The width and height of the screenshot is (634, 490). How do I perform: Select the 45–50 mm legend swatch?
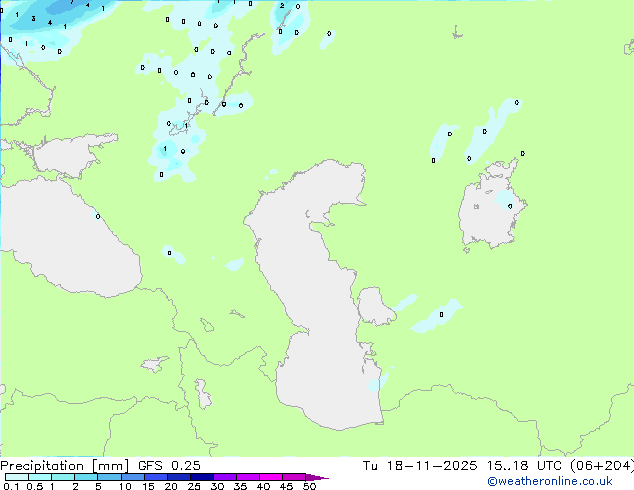(294, 477)
